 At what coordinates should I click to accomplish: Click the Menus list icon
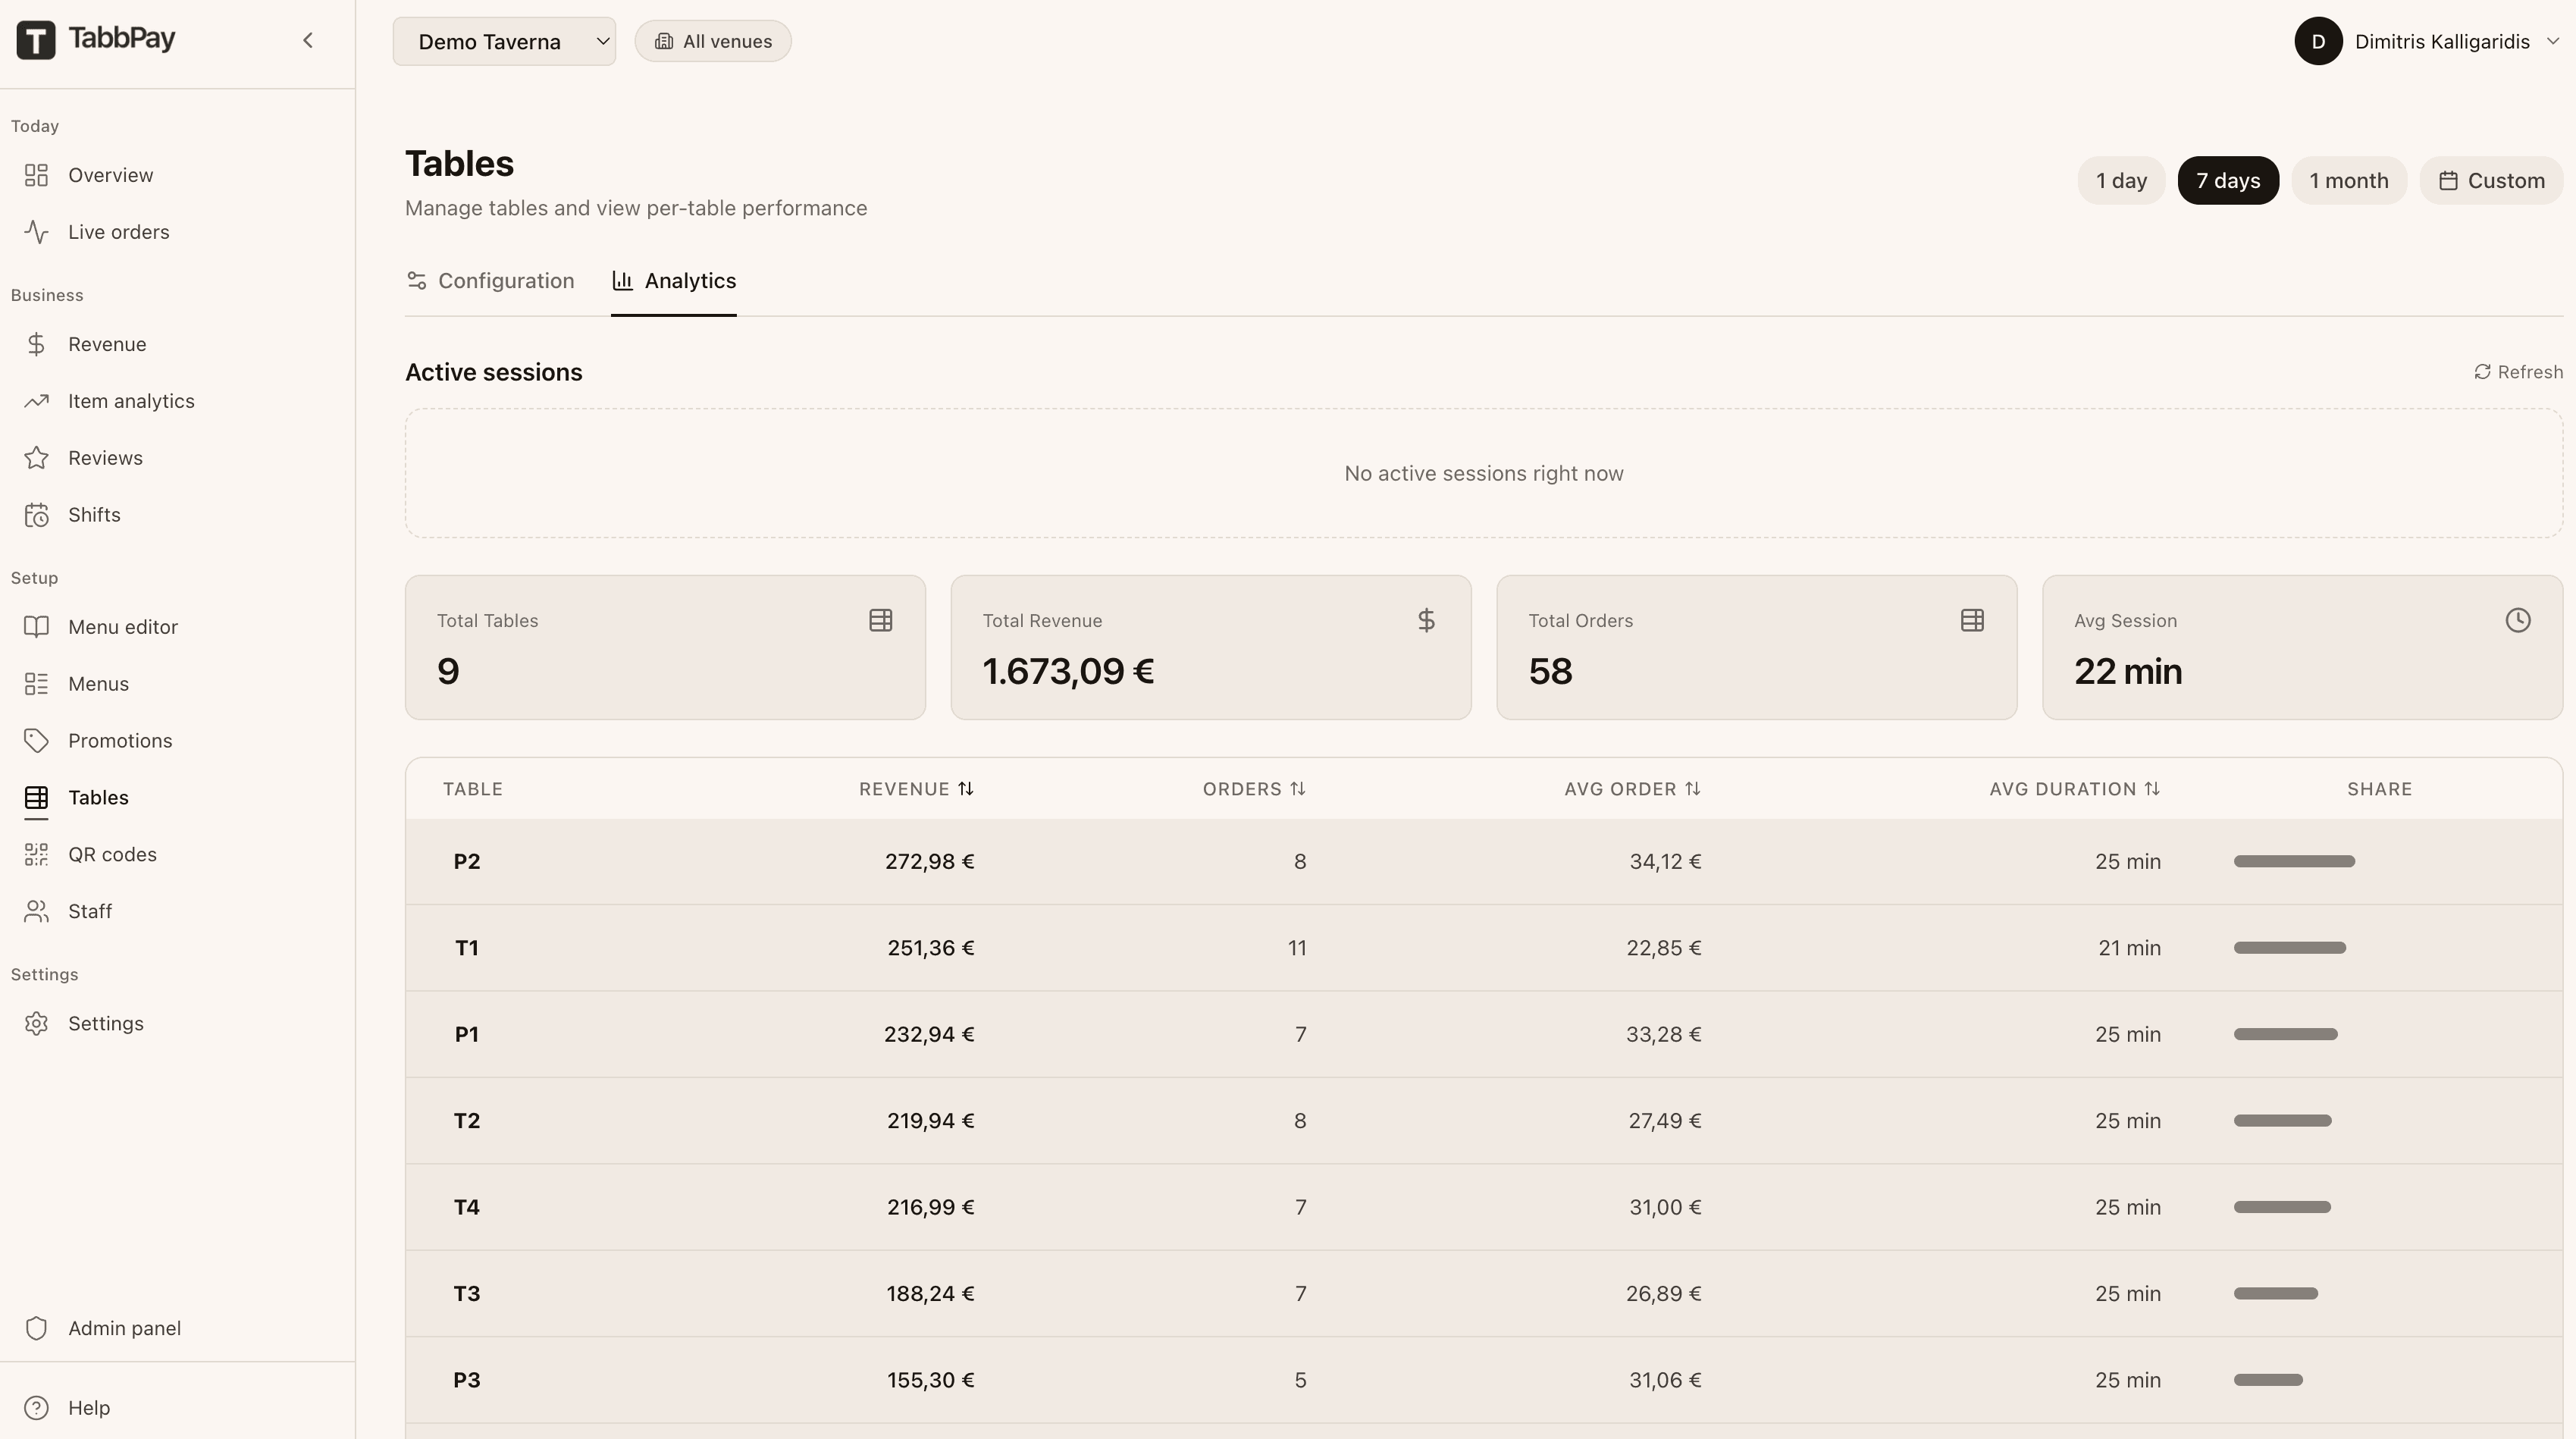click(36, 684)
